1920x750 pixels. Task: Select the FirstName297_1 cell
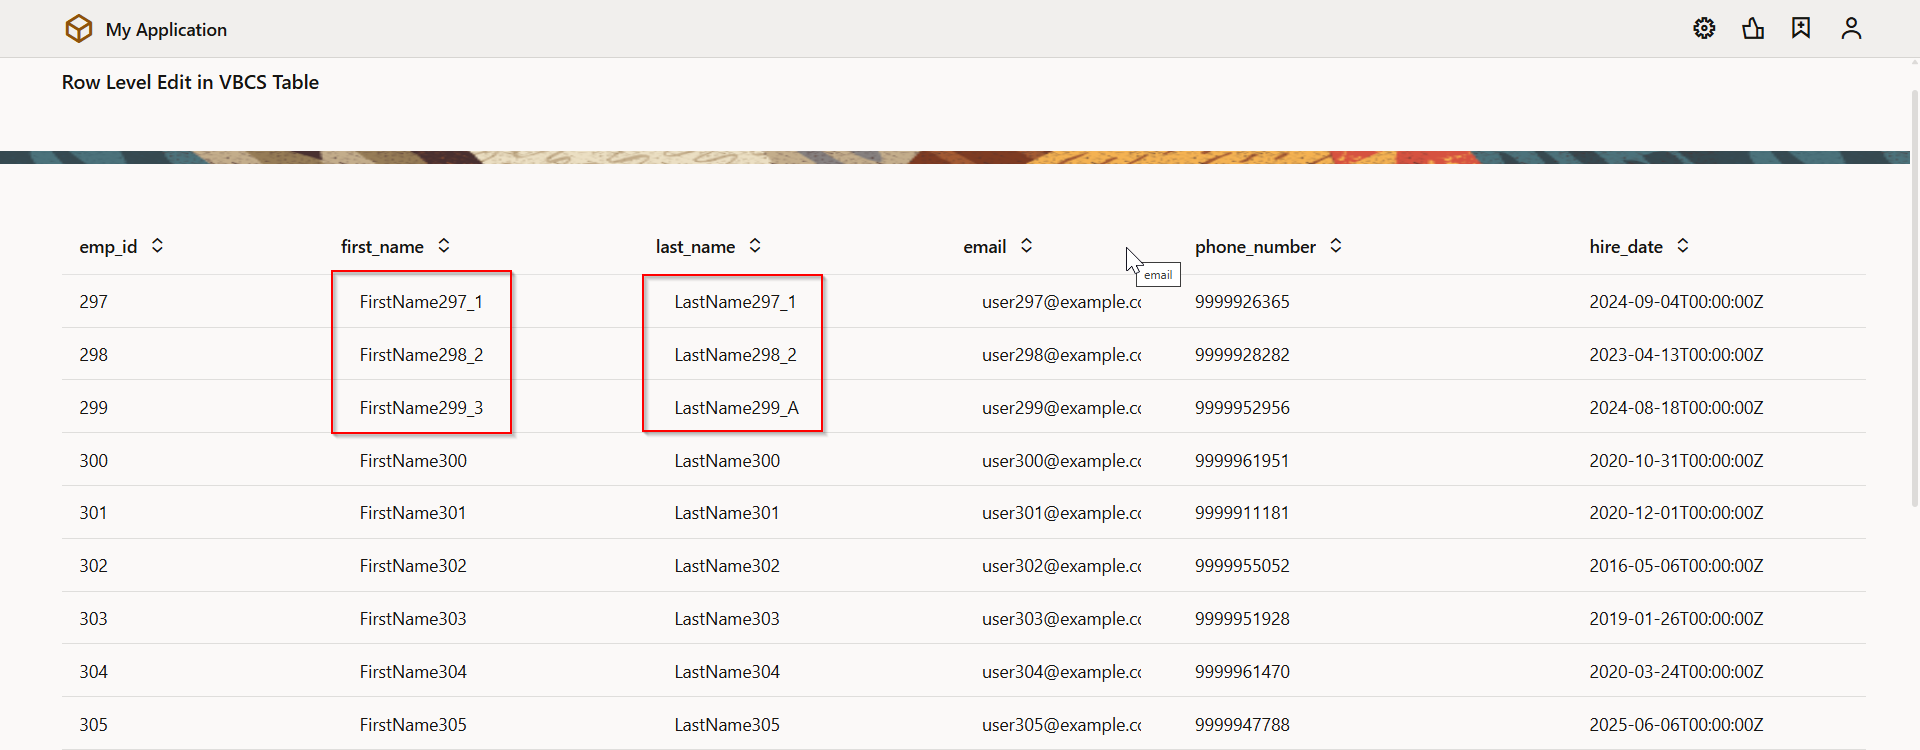(x=421, y=302)
